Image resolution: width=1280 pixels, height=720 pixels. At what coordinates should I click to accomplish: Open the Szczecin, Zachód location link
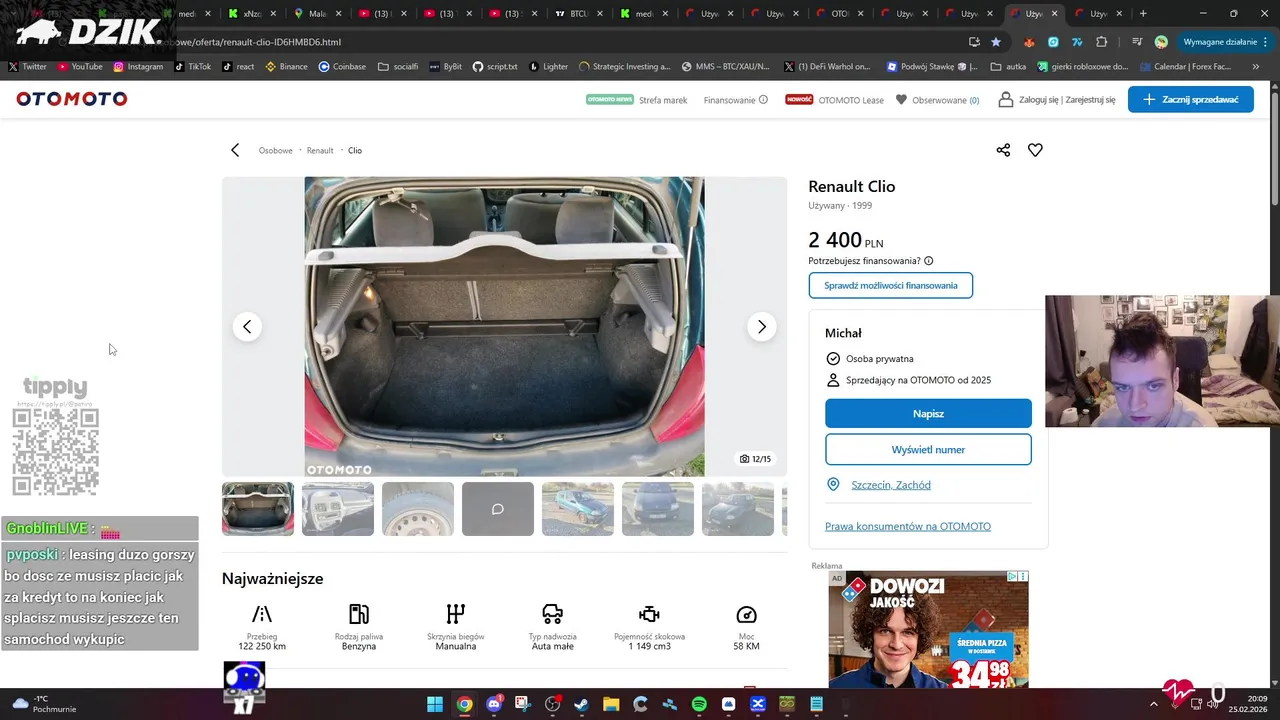click(891, 485)
